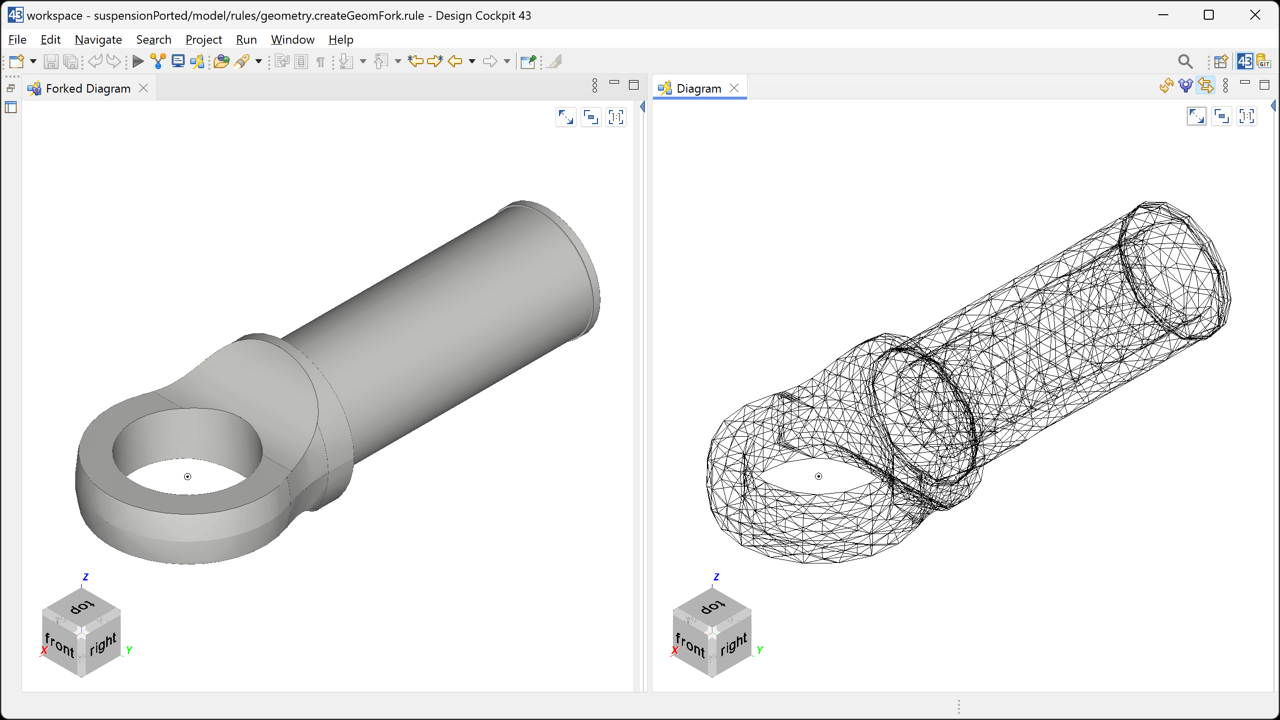Toggle Link with Editor in Diagram panel
This screenshot has width=1280, height=720.
tap(1206, 86)
